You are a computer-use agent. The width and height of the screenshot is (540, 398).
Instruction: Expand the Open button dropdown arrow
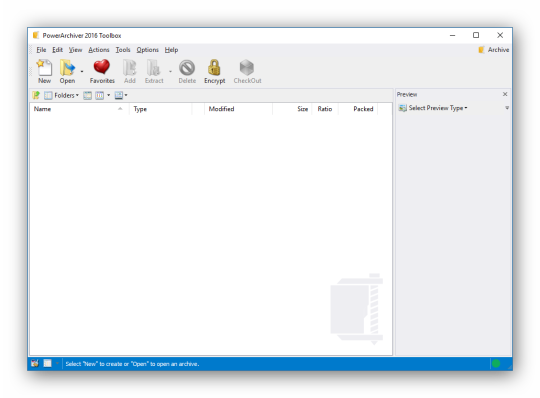[x=82, y=72]
